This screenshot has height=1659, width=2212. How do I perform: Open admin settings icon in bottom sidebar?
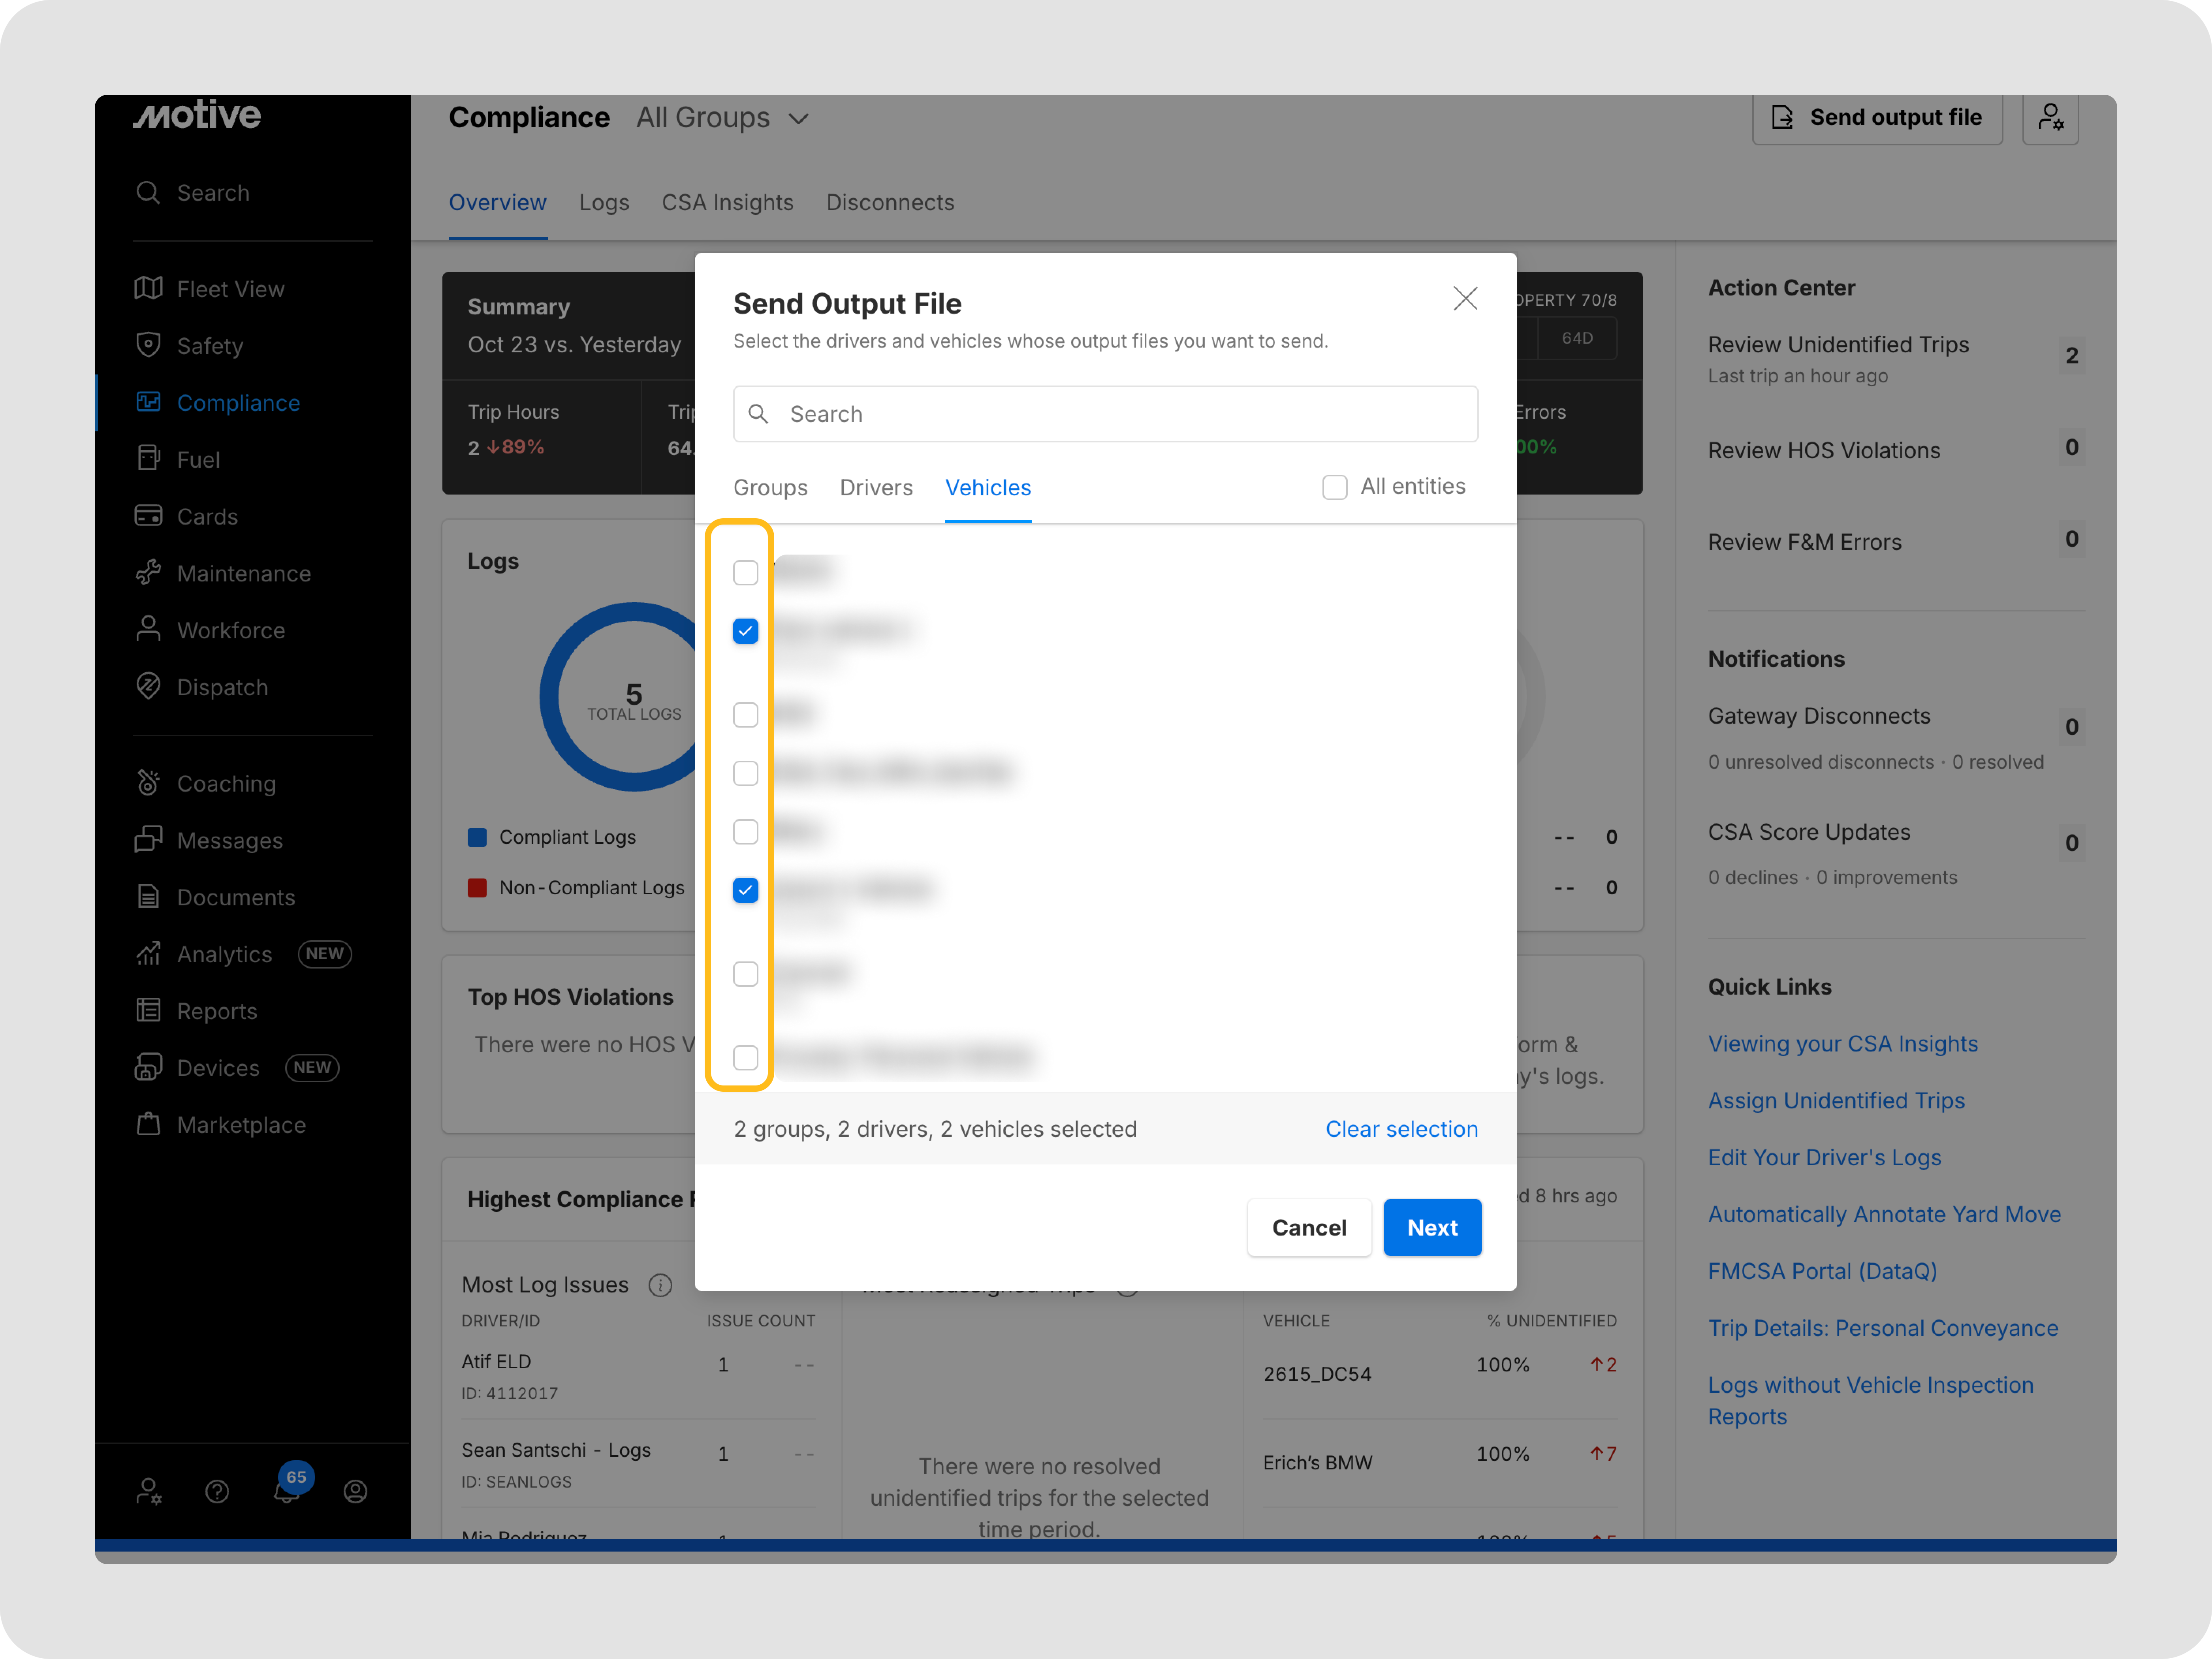(x=149, y=1492)
